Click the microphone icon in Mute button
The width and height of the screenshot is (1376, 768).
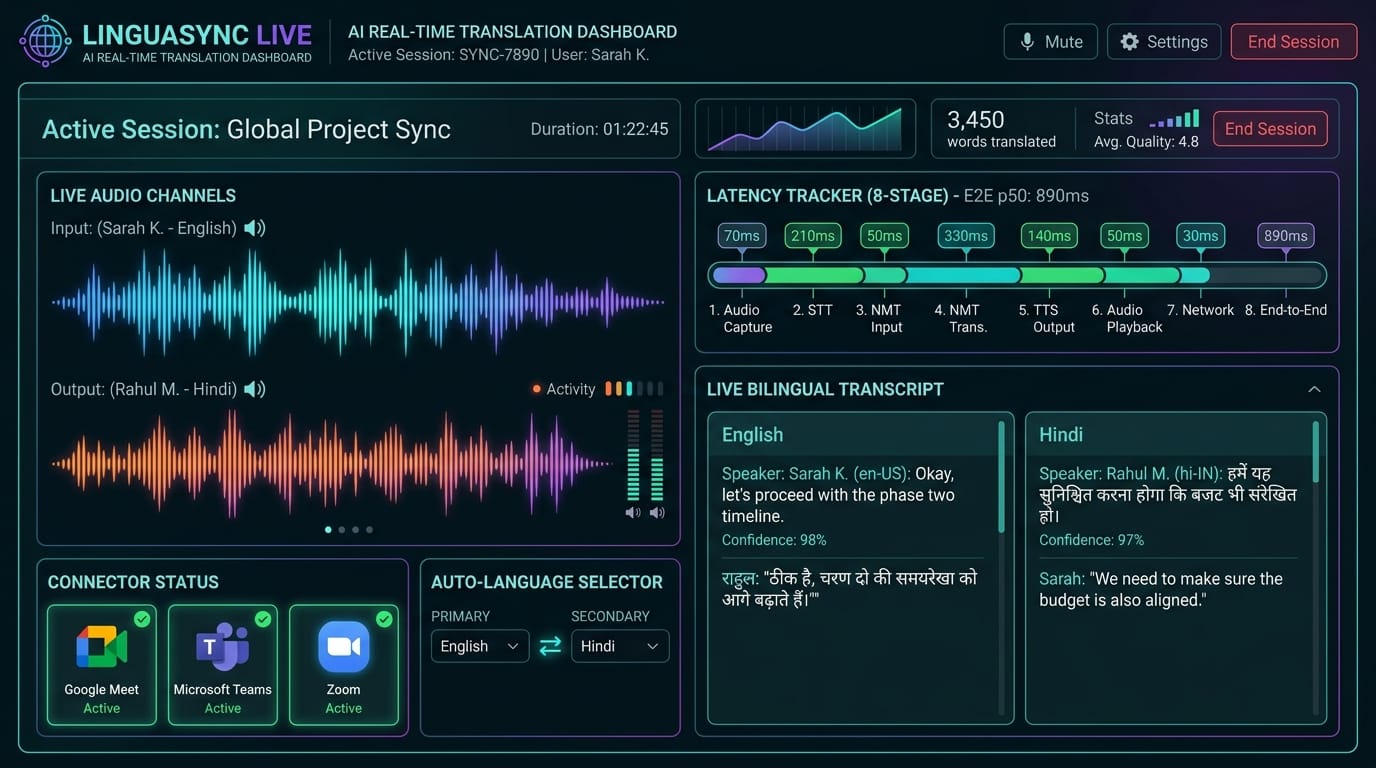(x=1027, y=42)
